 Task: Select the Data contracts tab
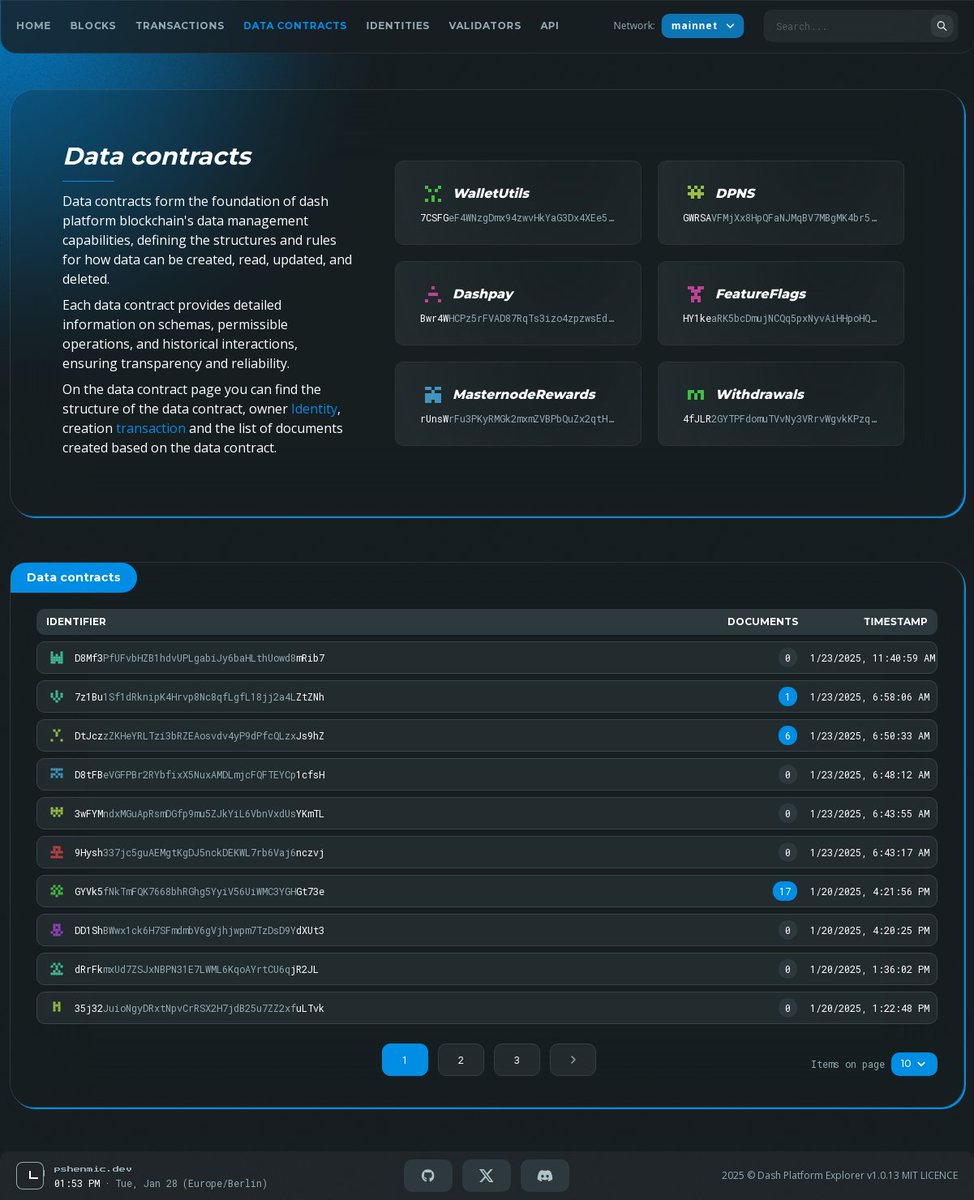pos(73,577)
